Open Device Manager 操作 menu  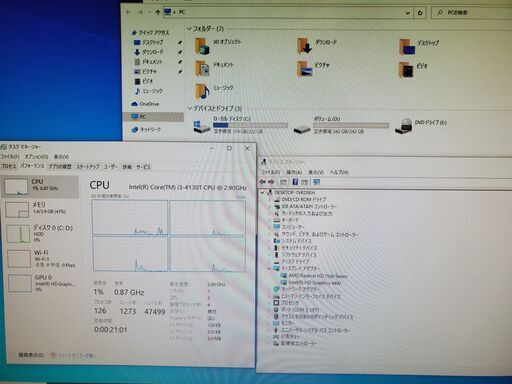tap(294, 172)
